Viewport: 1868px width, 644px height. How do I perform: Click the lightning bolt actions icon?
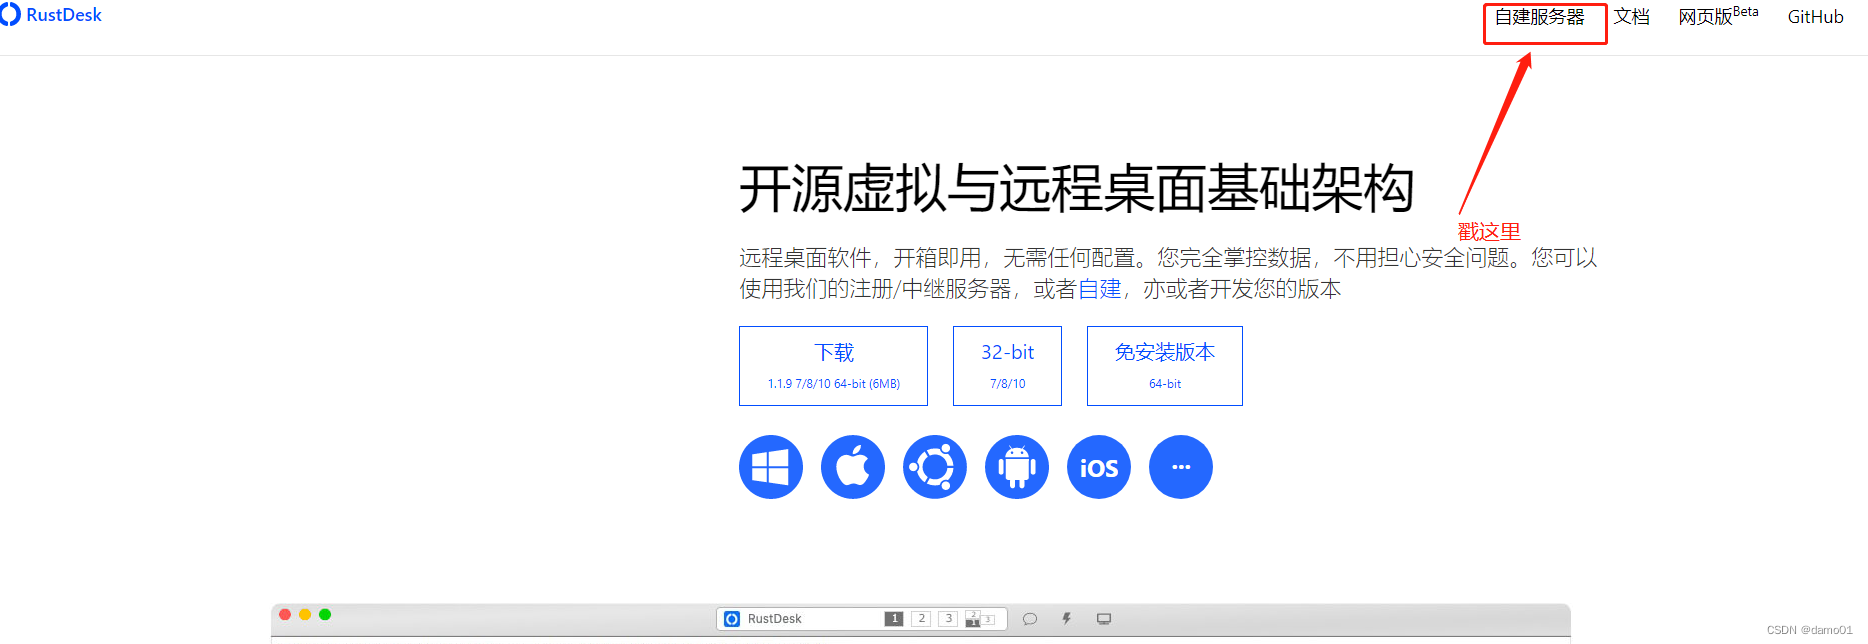coord(1067,619)
